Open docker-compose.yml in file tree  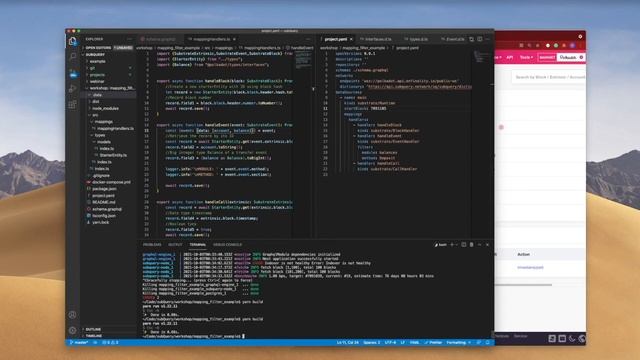[111, 182]
